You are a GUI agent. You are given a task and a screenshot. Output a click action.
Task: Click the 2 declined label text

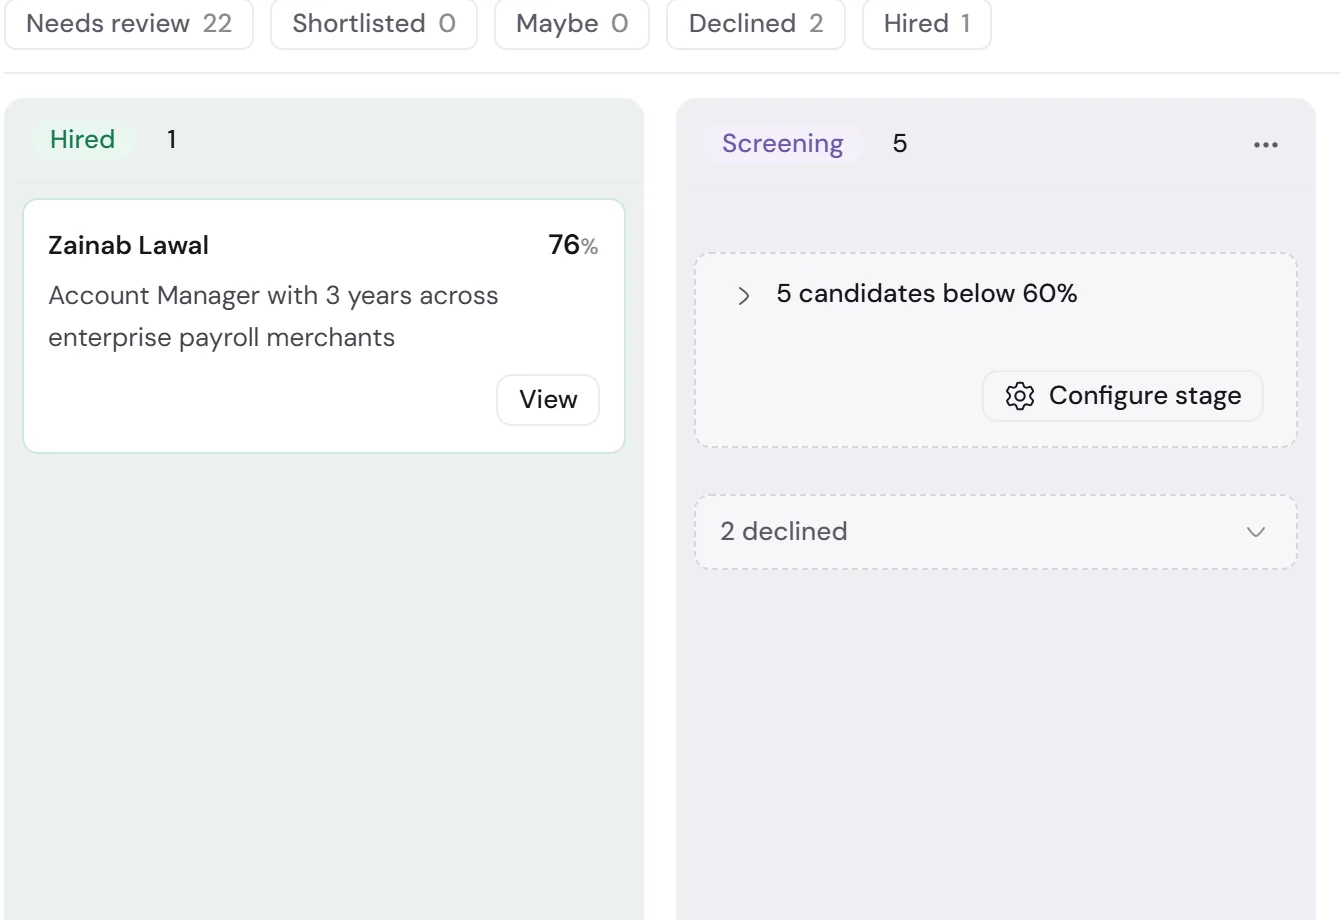(x=784, y=532)
